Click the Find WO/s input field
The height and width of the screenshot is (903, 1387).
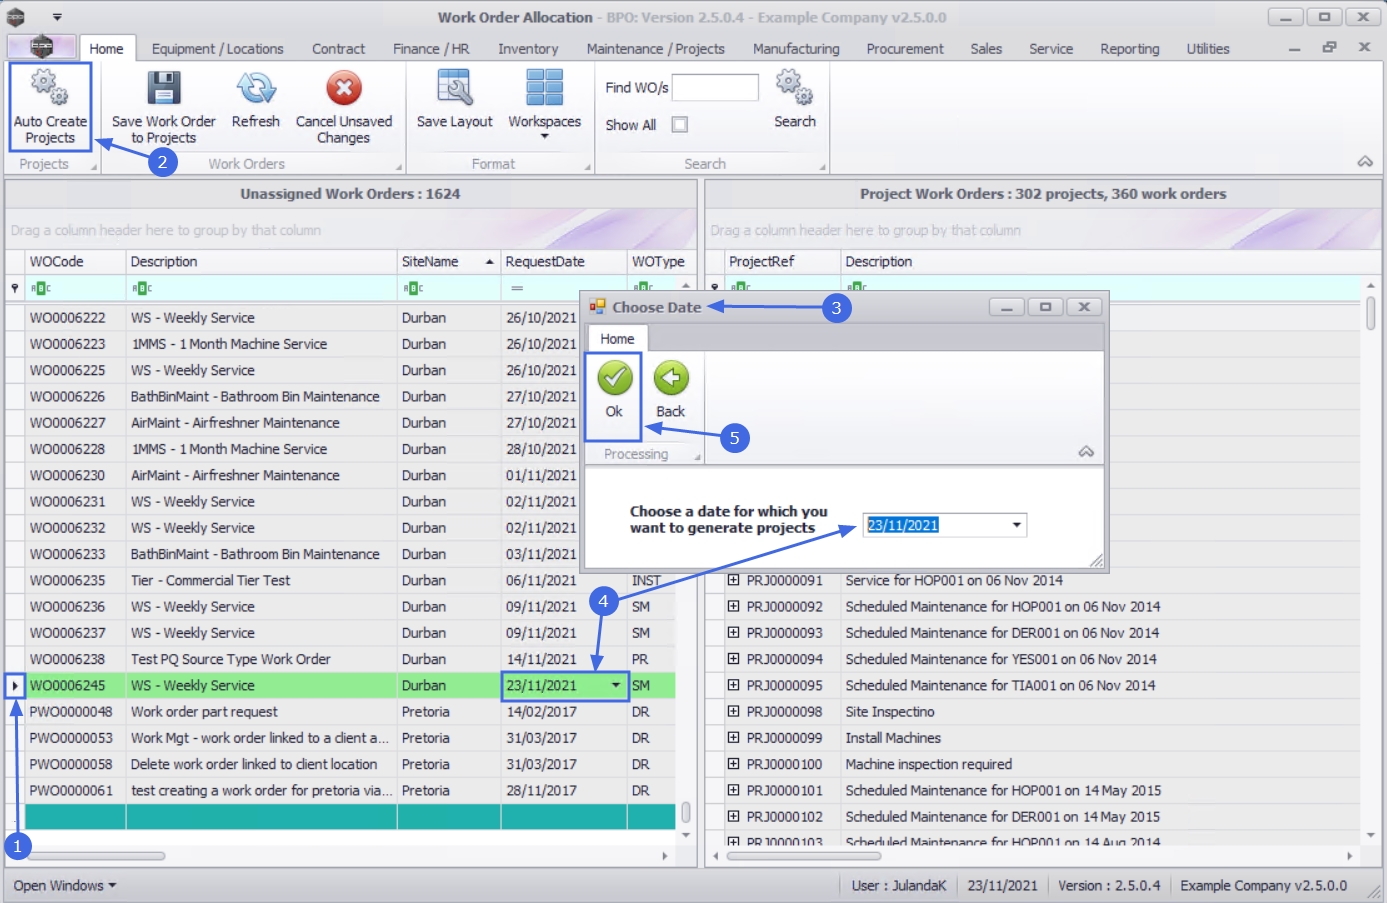pos(715,88)
